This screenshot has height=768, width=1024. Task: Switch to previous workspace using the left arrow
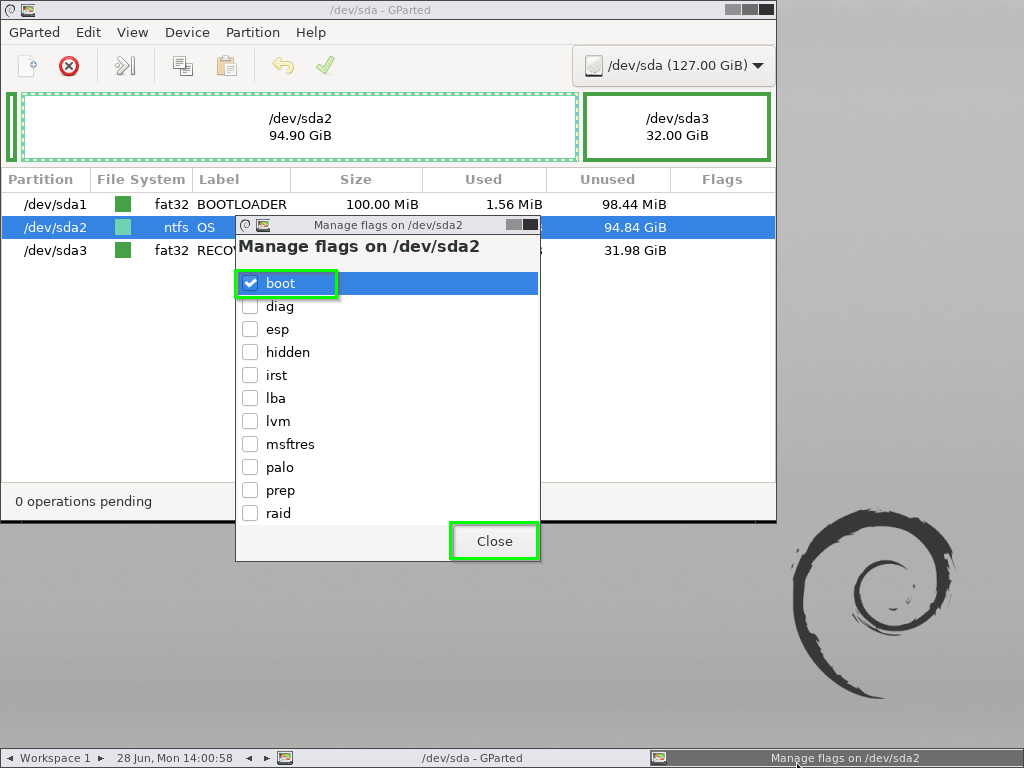point(10,758)
